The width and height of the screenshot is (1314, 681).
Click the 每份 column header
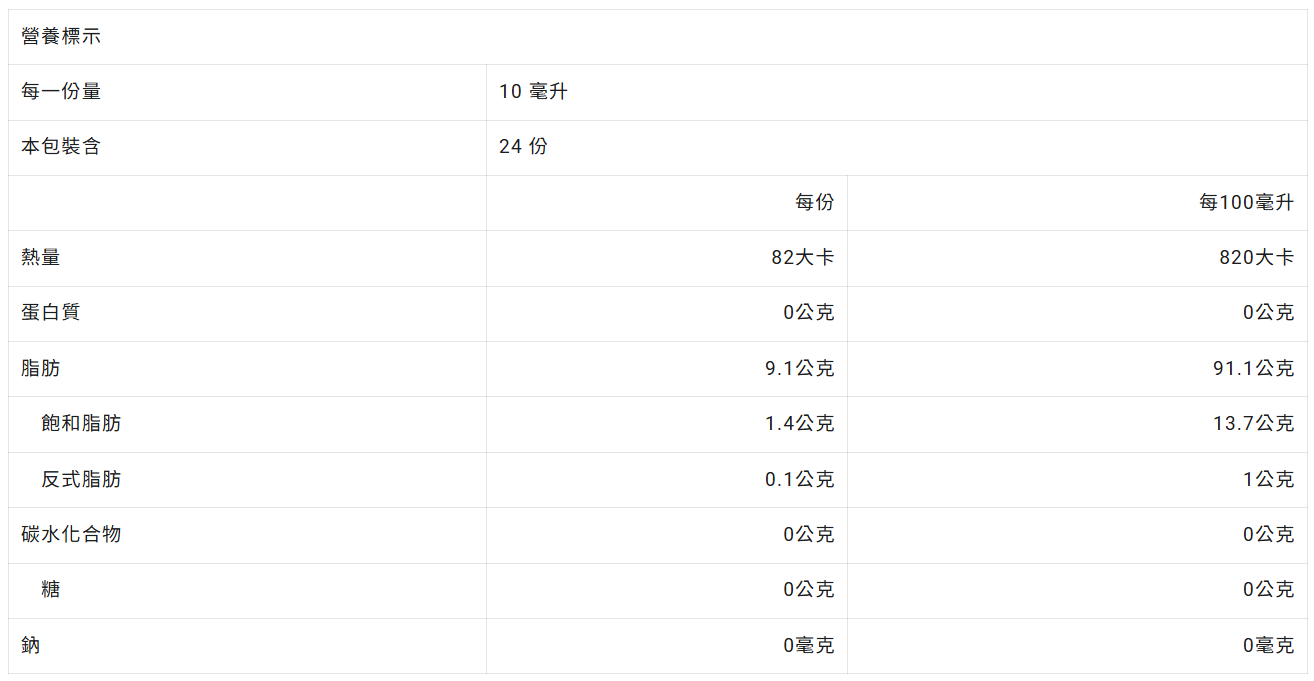(x=814, y=203)
